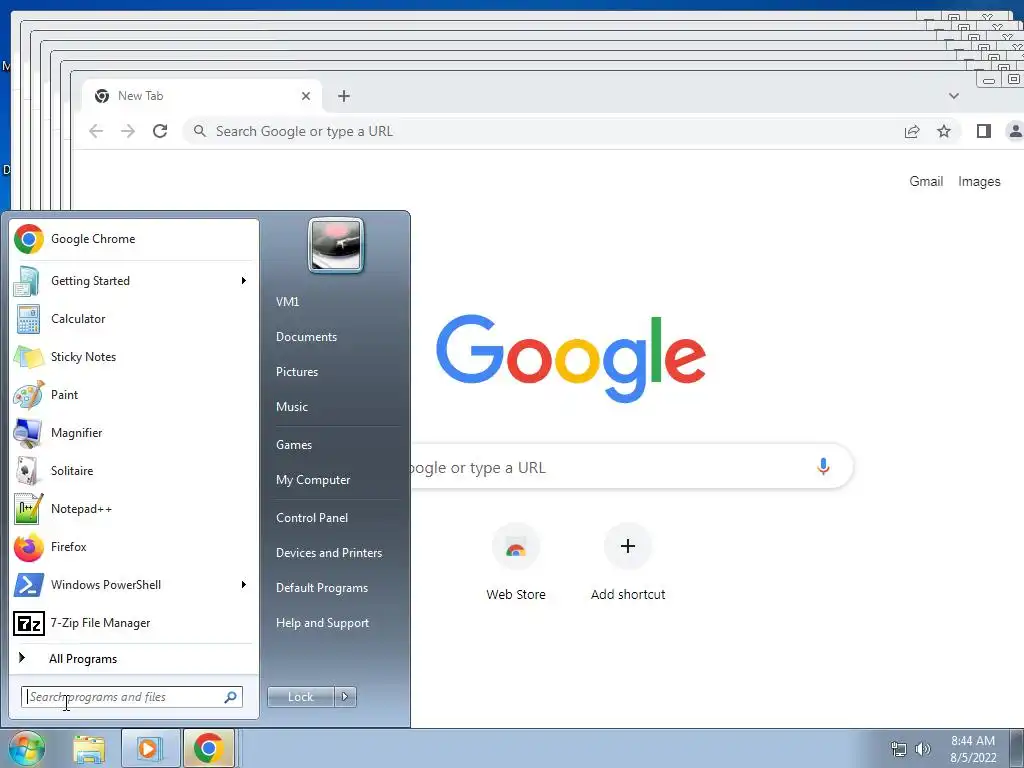Open Windows Explorer from the taskbar
This screenshot has width=1024, height=768.
click(89, 749)
